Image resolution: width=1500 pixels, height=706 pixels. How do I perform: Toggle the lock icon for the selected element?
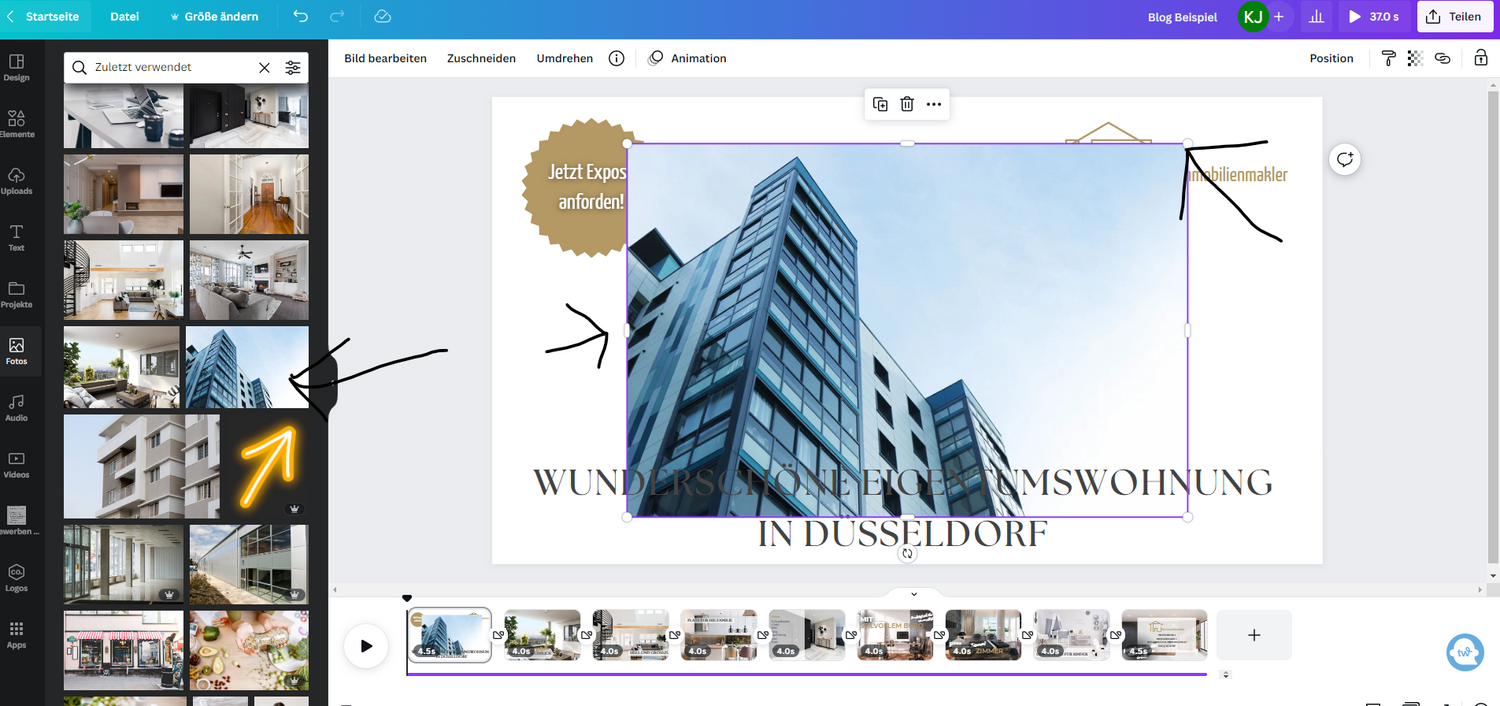(1481, 58)
